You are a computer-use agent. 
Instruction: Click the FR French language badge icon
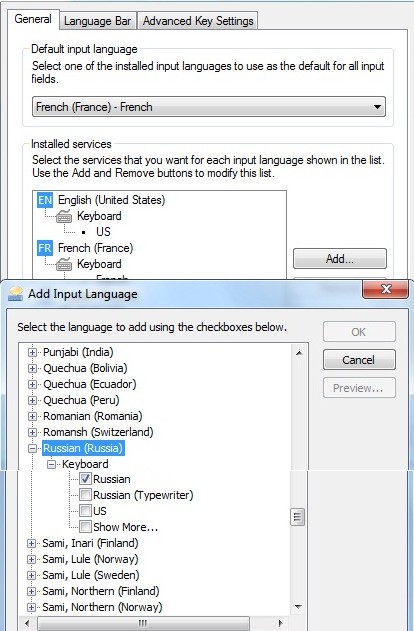45,248
